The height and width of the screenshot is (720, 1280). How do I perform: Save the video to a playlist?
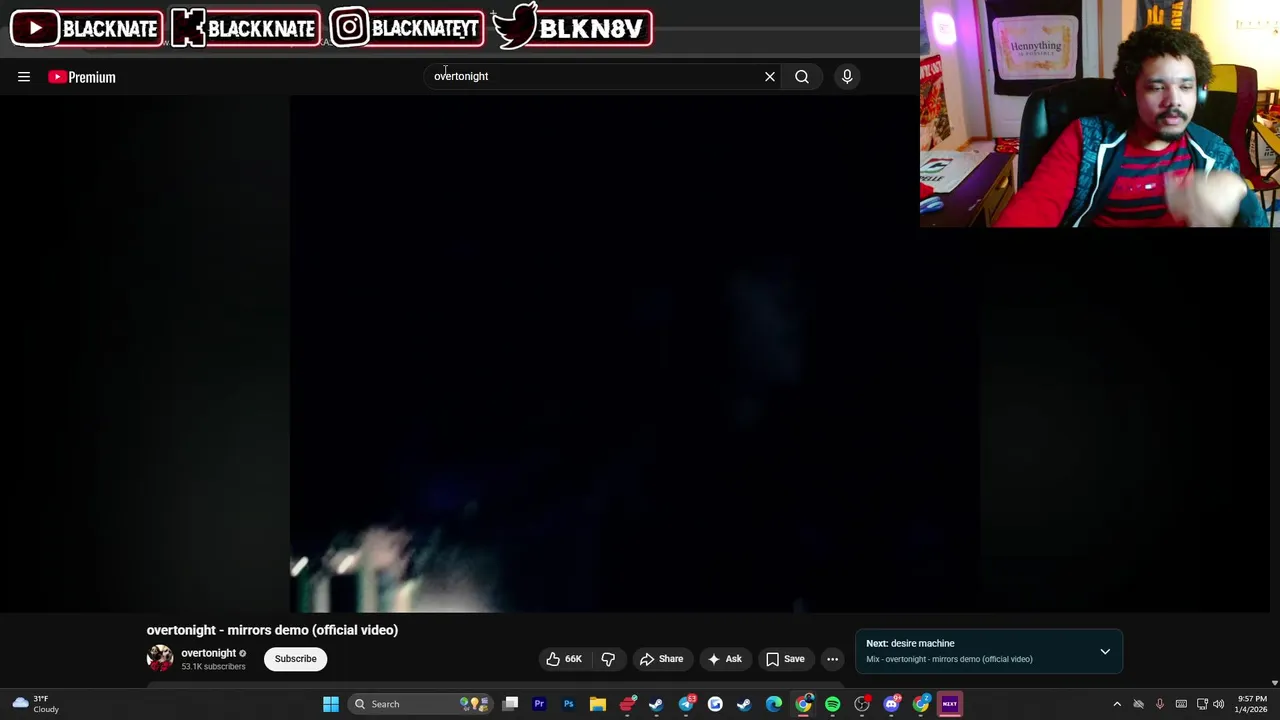[785, 659]
